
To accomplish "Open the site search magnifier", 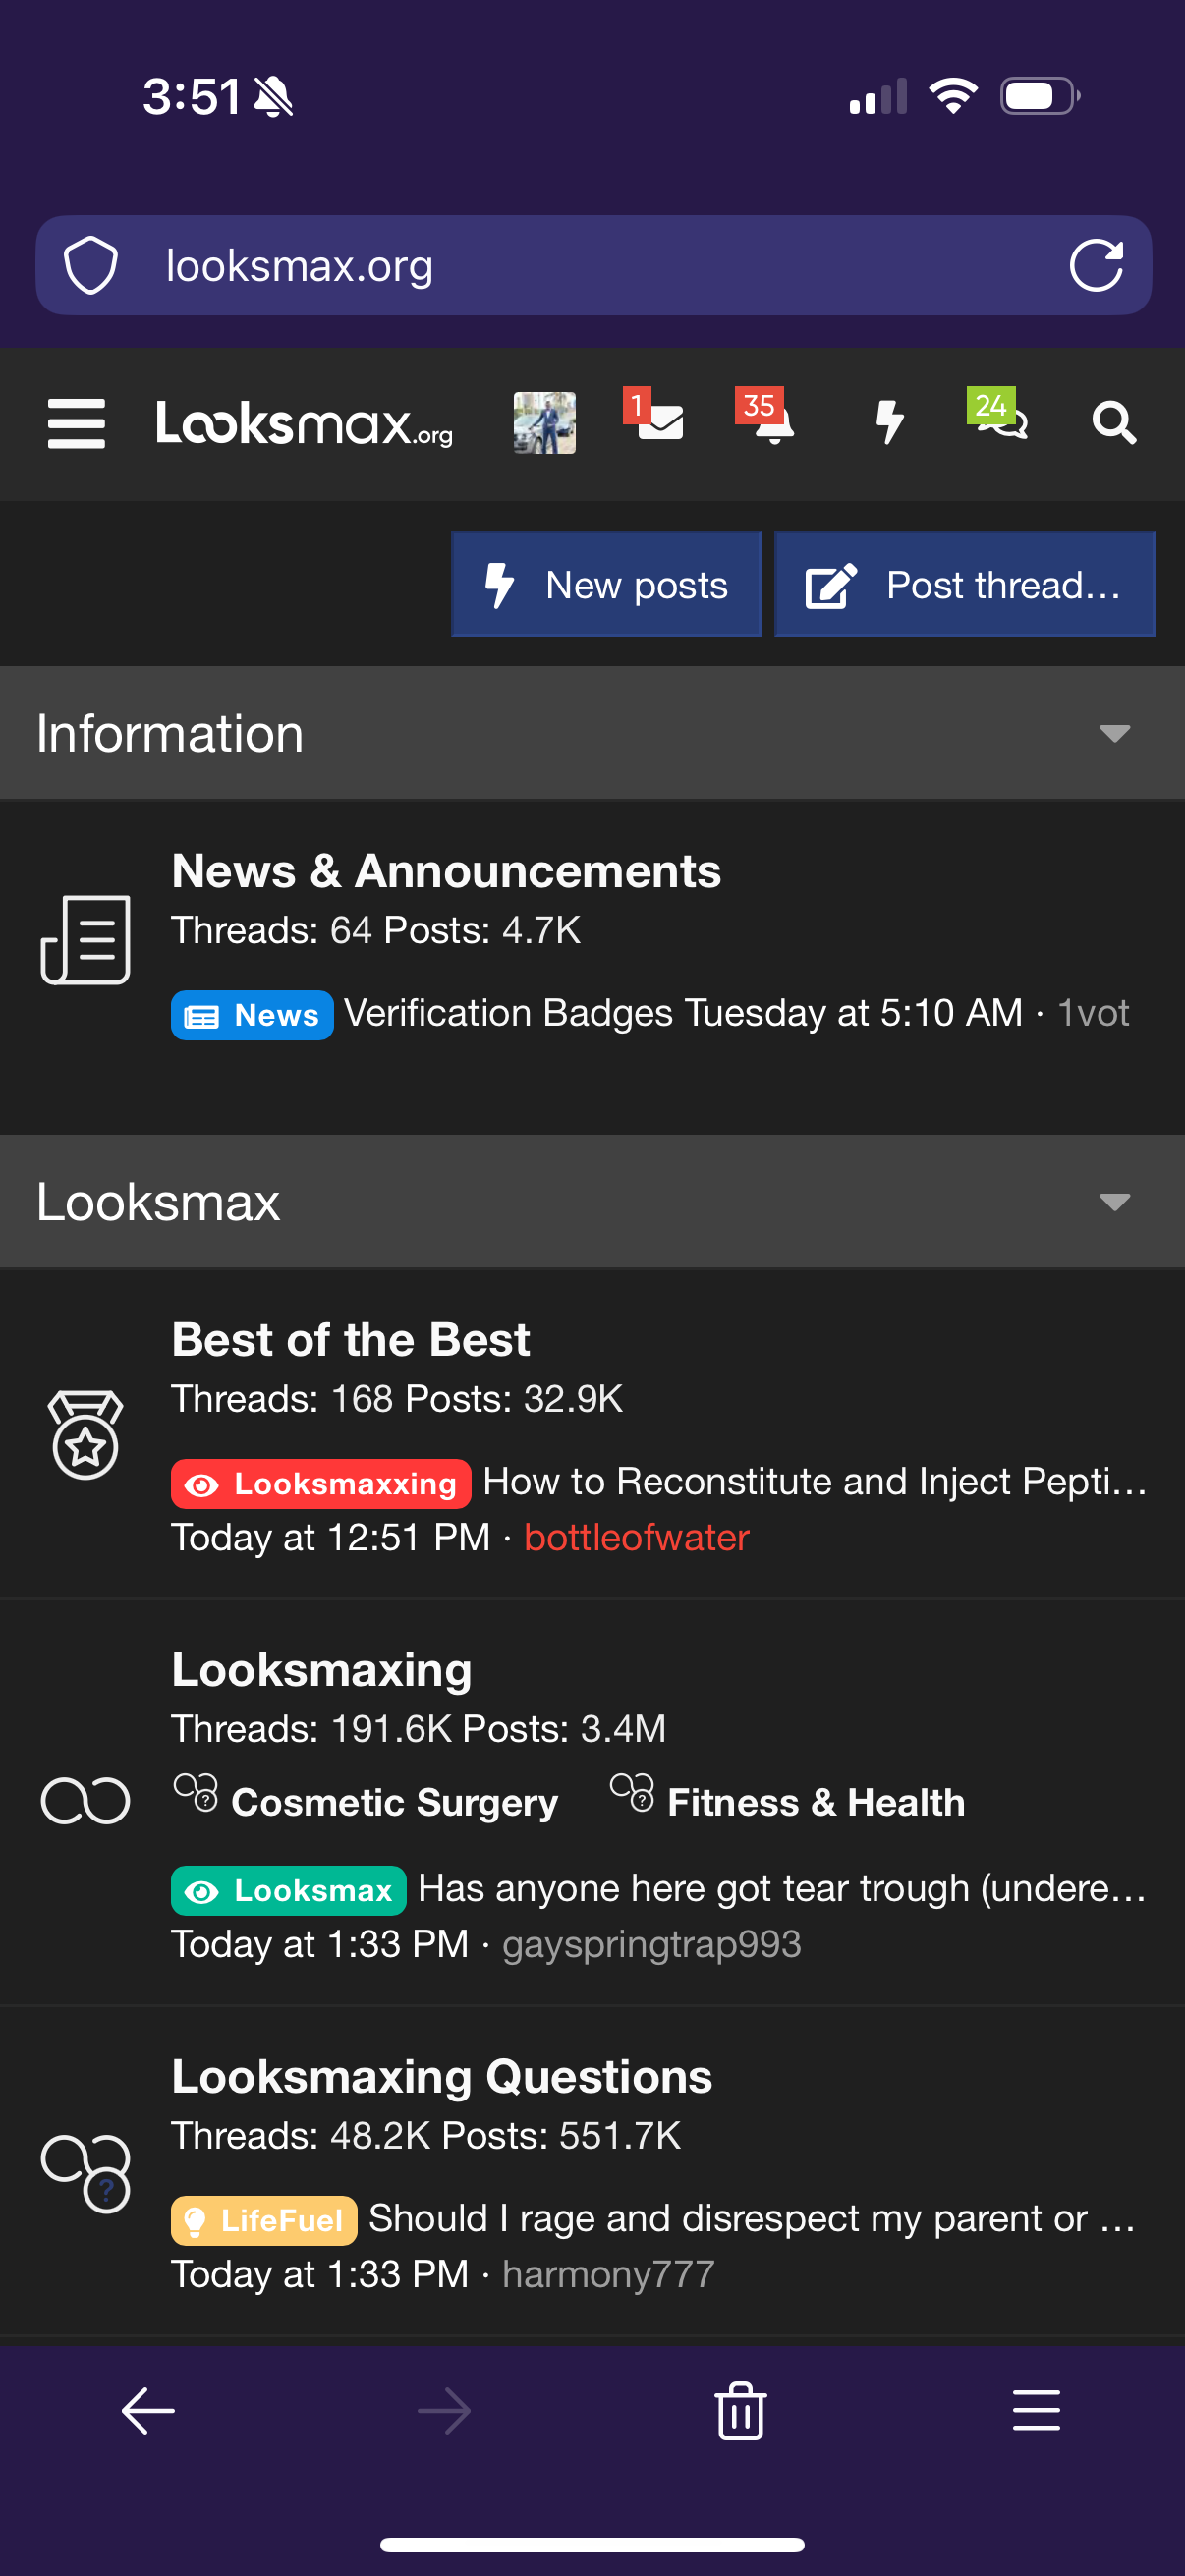I will click(x=1113, y=422).
